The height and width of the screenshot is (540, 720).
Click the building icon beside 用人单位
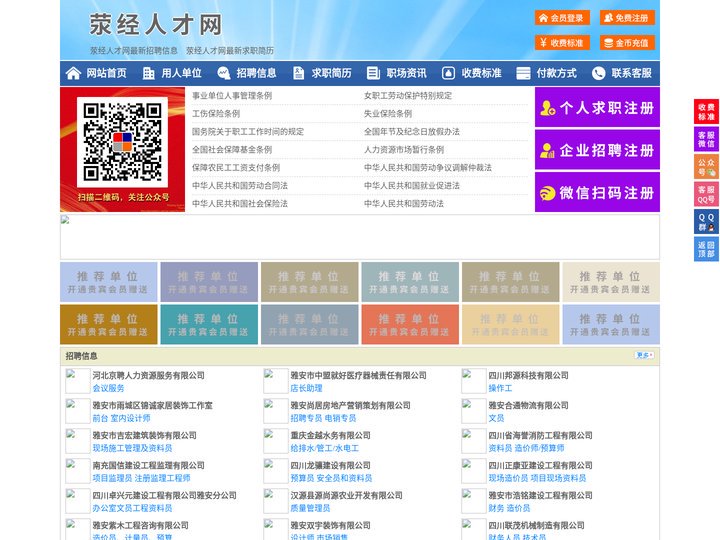tap(148, 73)
